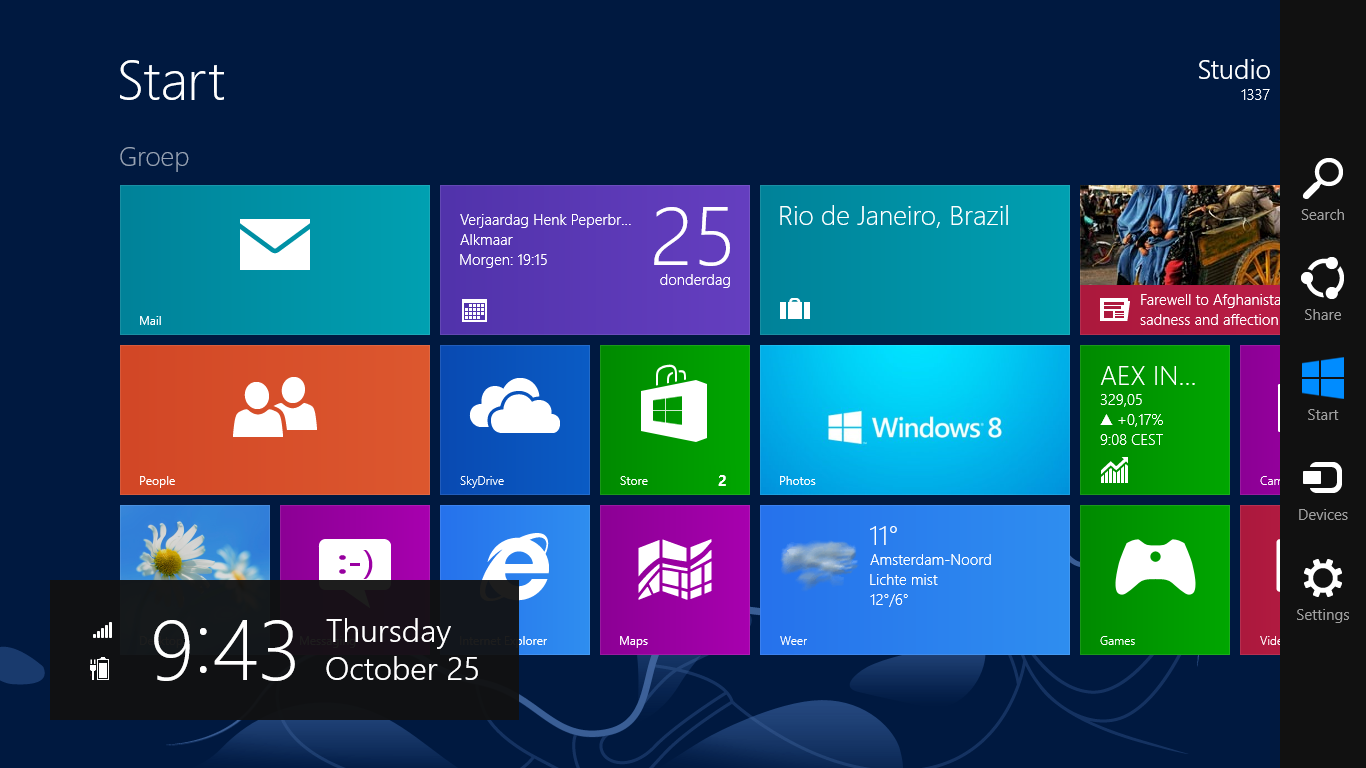Open the Finance chart icon

point(1114,470)
